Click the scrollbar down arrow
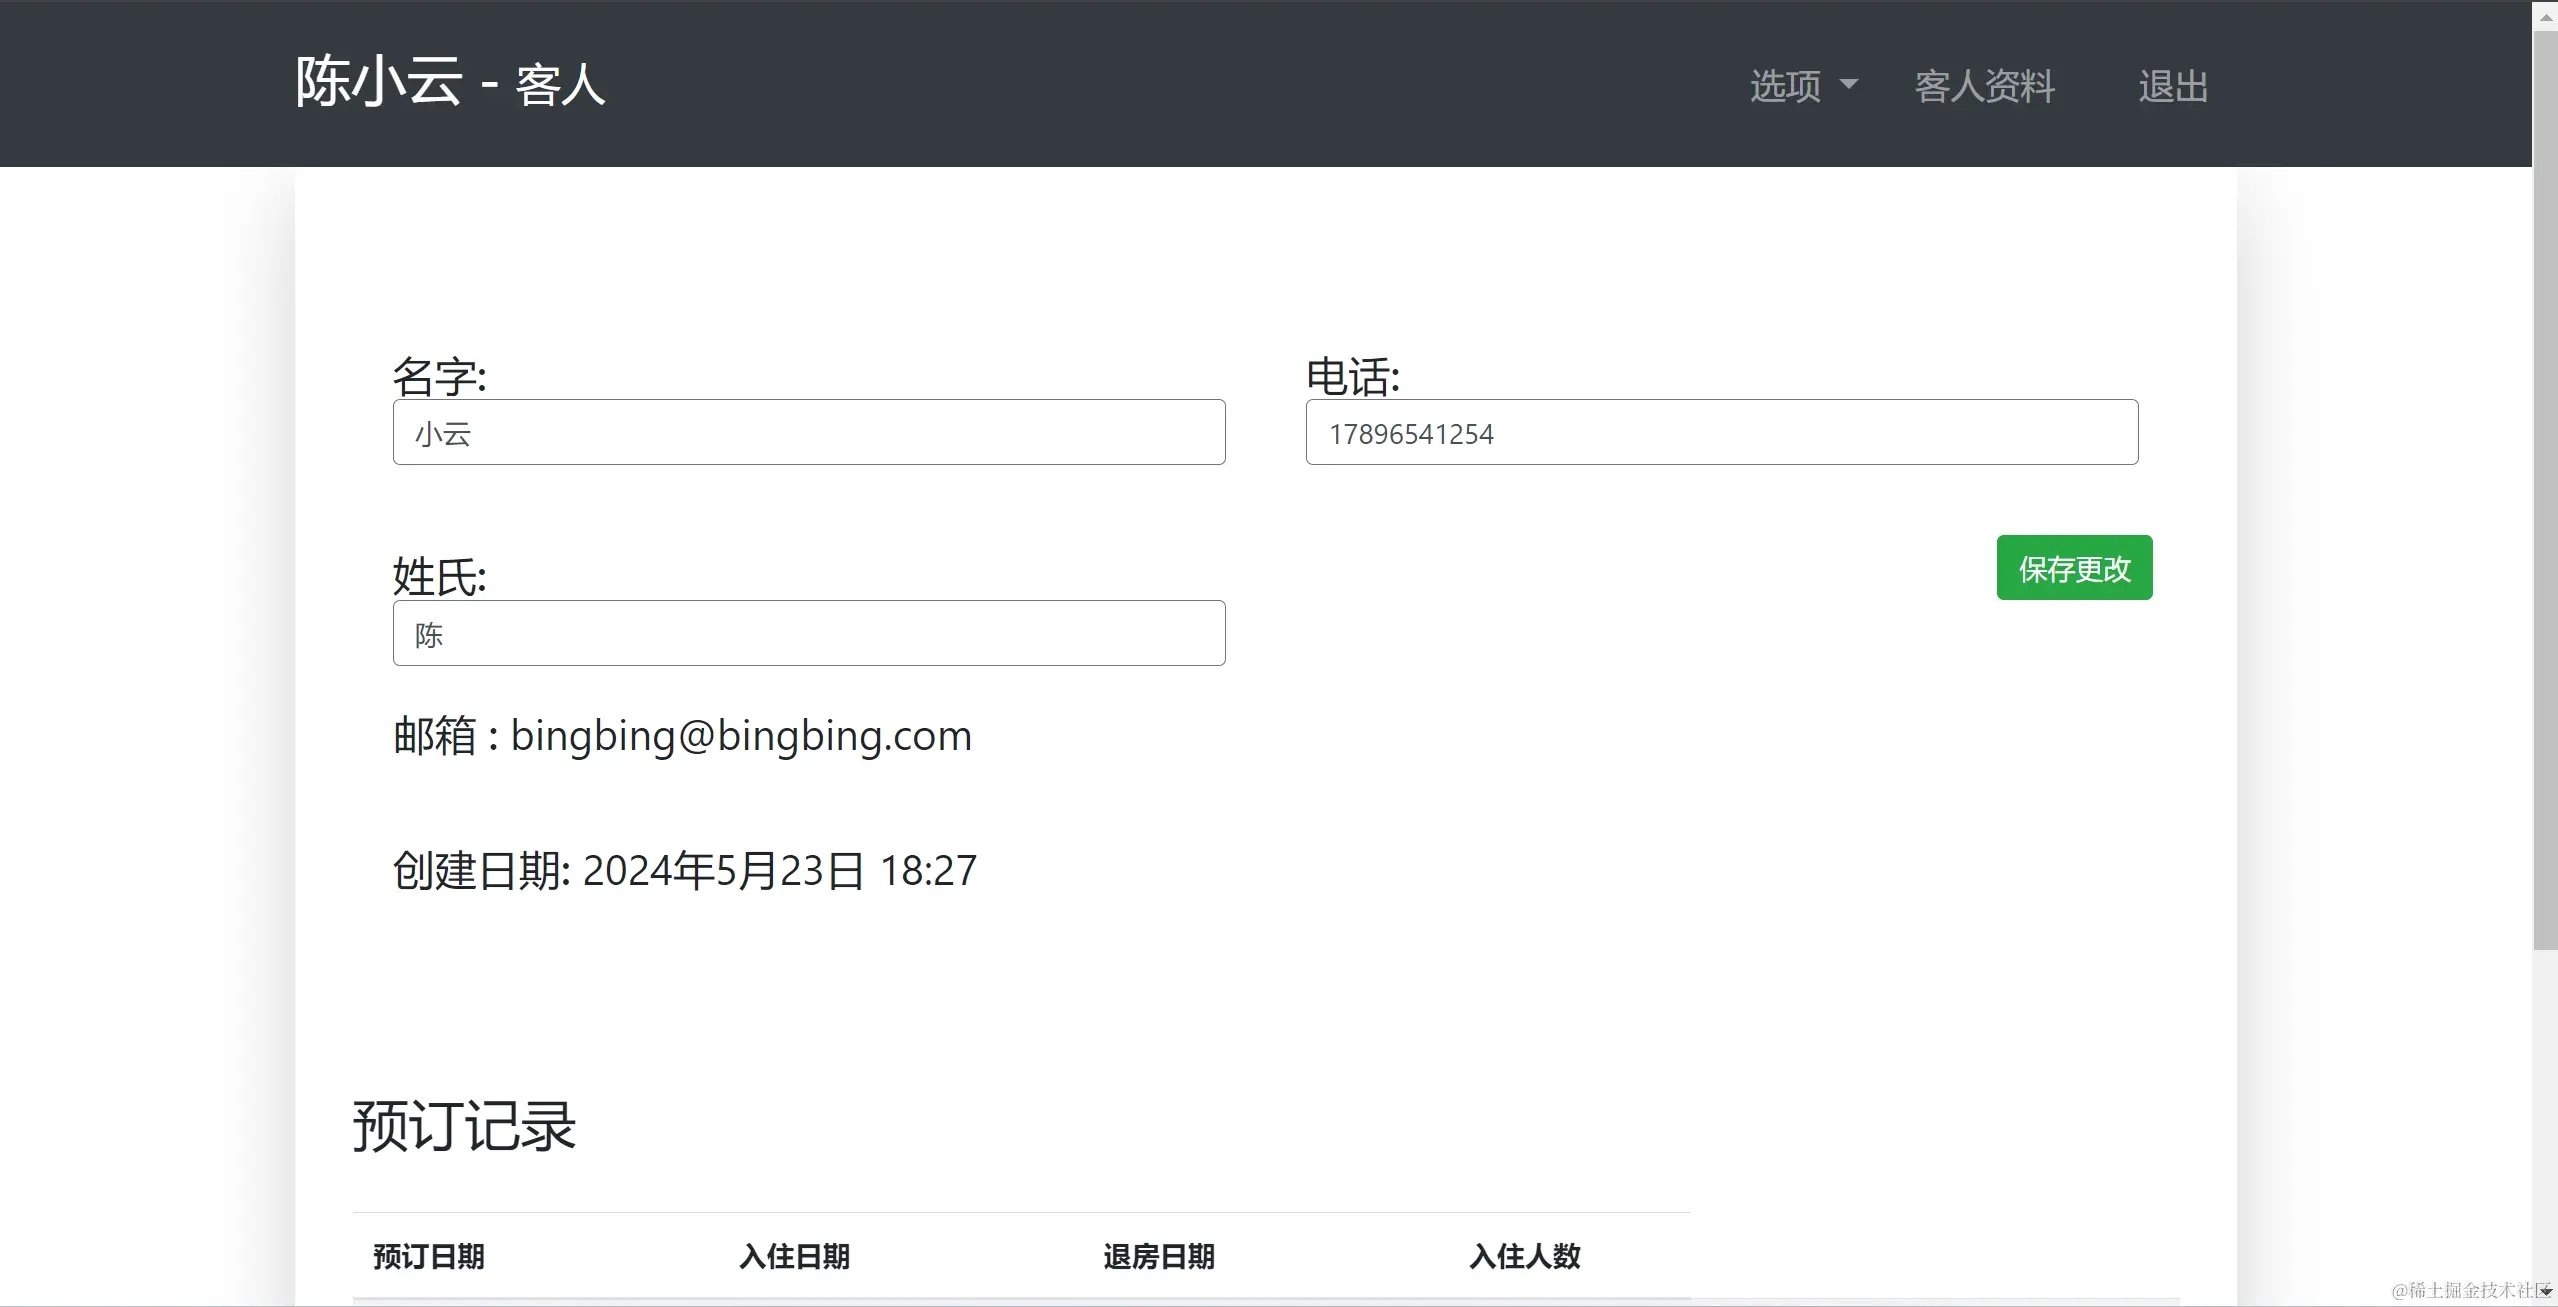 (2545, 1291)
